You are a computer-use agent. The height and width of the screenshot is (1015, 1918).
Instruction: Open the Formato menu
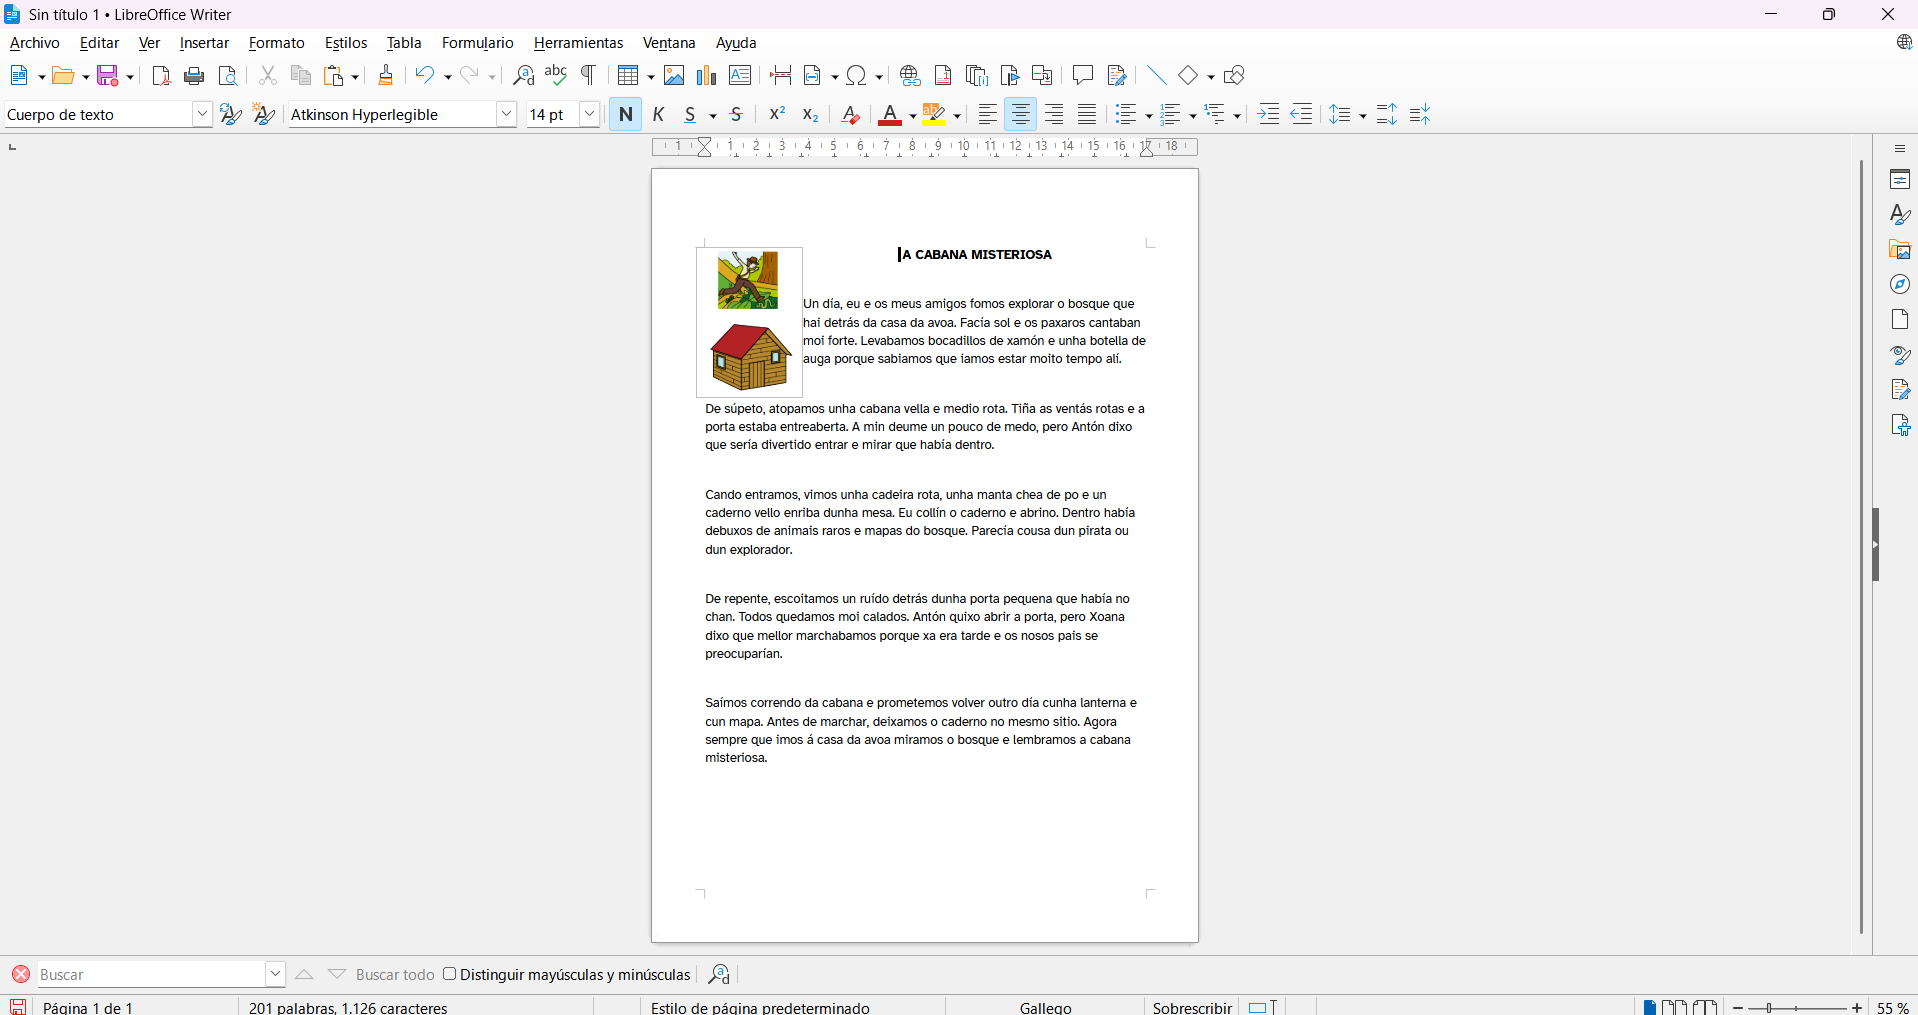pos(276,43)
